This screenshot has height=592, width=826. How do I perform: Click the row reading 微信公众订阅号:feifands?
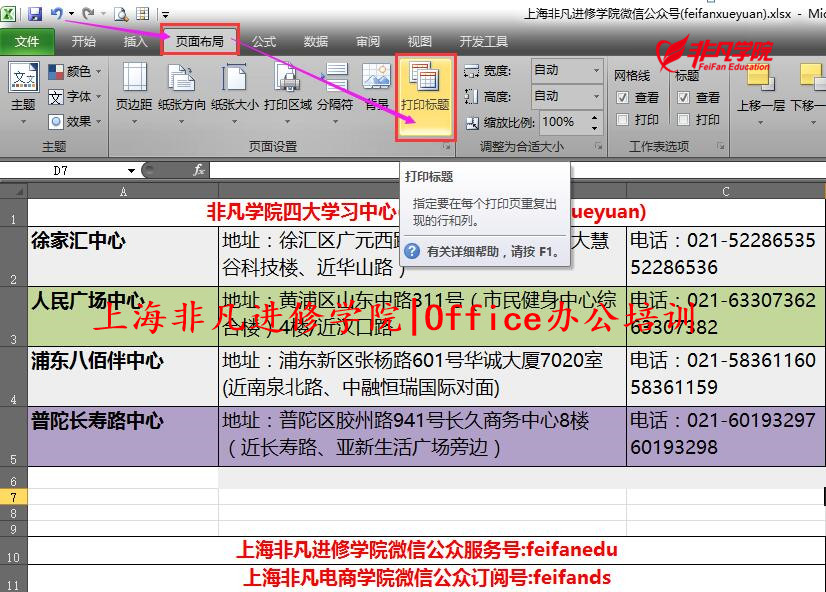tap(426, 578)
